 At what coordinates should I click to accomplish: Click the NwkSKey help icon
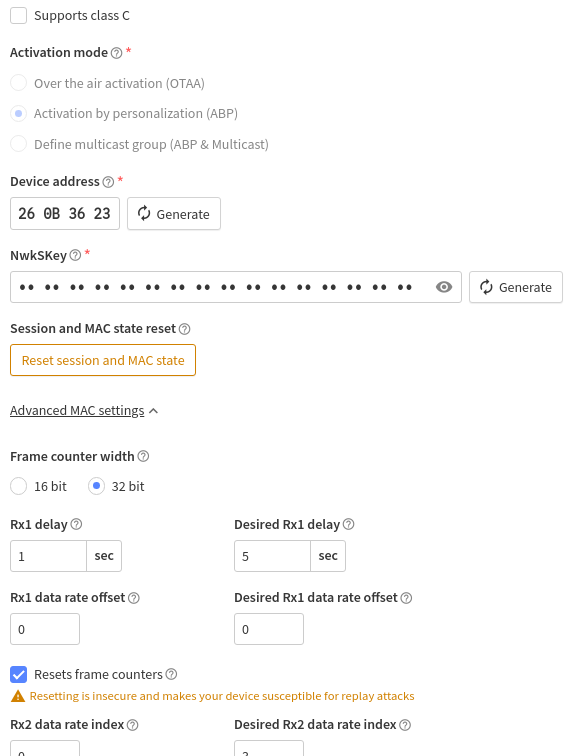tap(75, 256)
